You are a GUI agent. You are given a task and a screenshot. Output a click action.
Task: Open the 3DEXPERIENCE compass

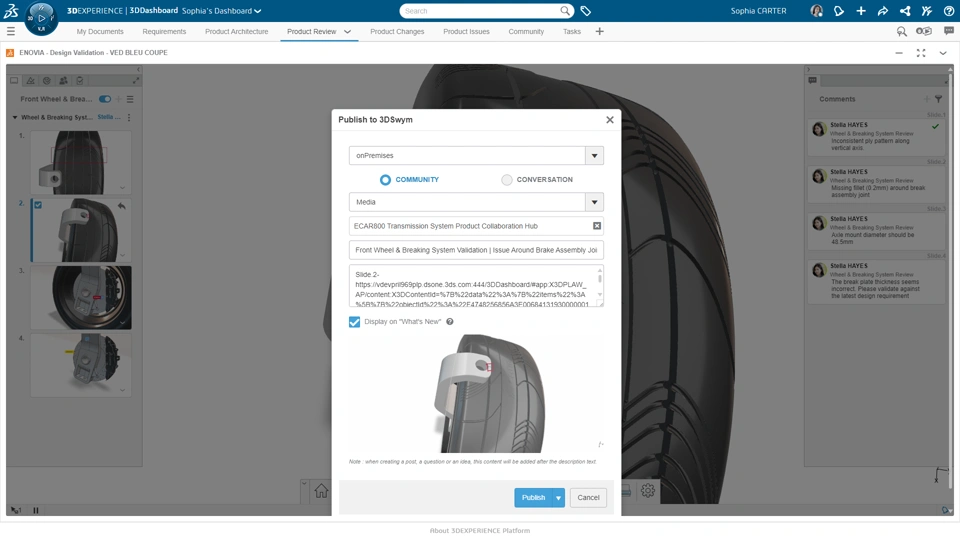[41, 18]
